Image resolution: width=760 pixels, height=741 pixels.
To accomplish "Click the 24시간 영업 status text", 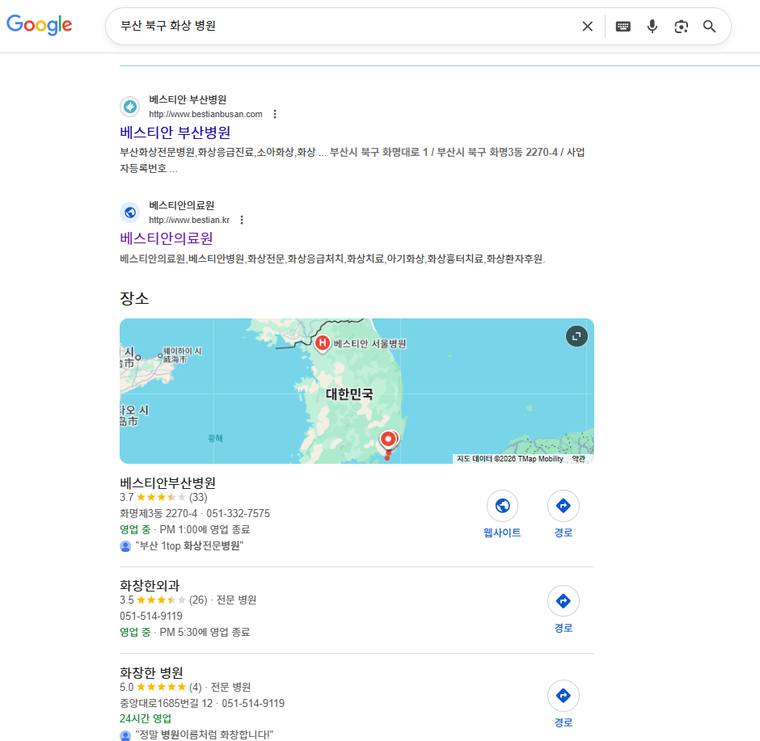I will coord(145,718).
